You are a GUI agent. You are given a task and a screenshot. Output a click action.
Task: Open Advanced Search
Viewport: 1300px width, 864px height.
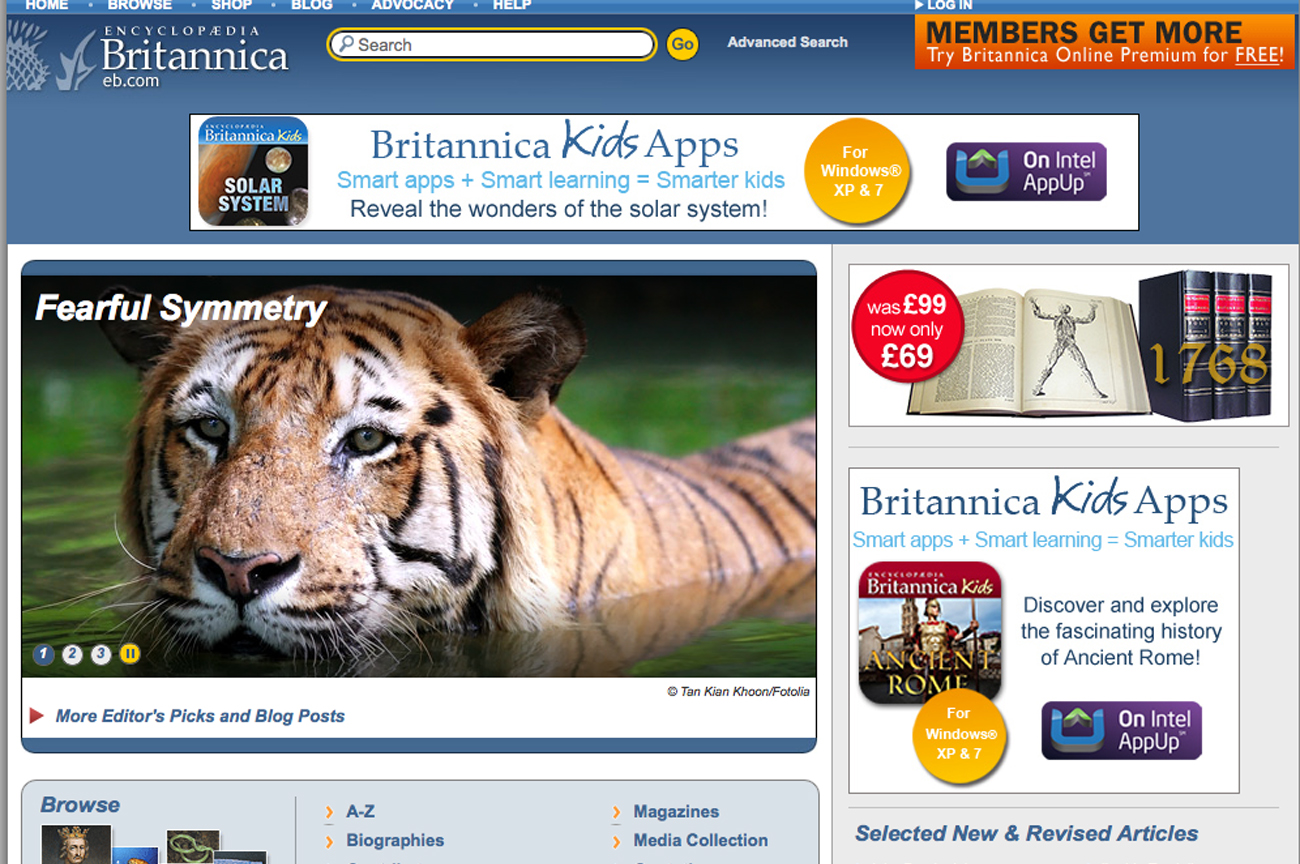pyautogui.click(x=787, y=42)
